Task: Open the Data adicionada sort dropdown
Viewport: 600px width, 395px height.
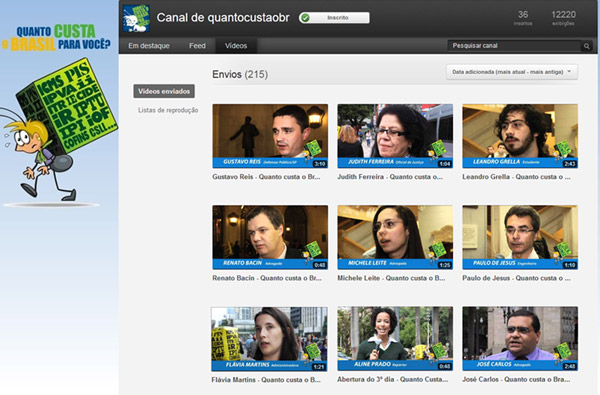Action: pyautogui.click(x=512, y=72)
